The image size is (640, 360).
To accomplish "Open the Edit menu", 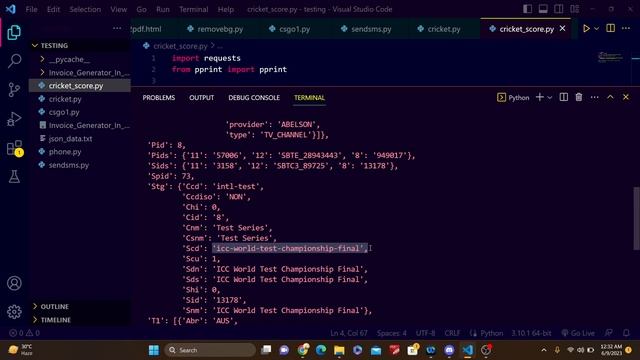I will pyautogui.click(x=53, y=9).
